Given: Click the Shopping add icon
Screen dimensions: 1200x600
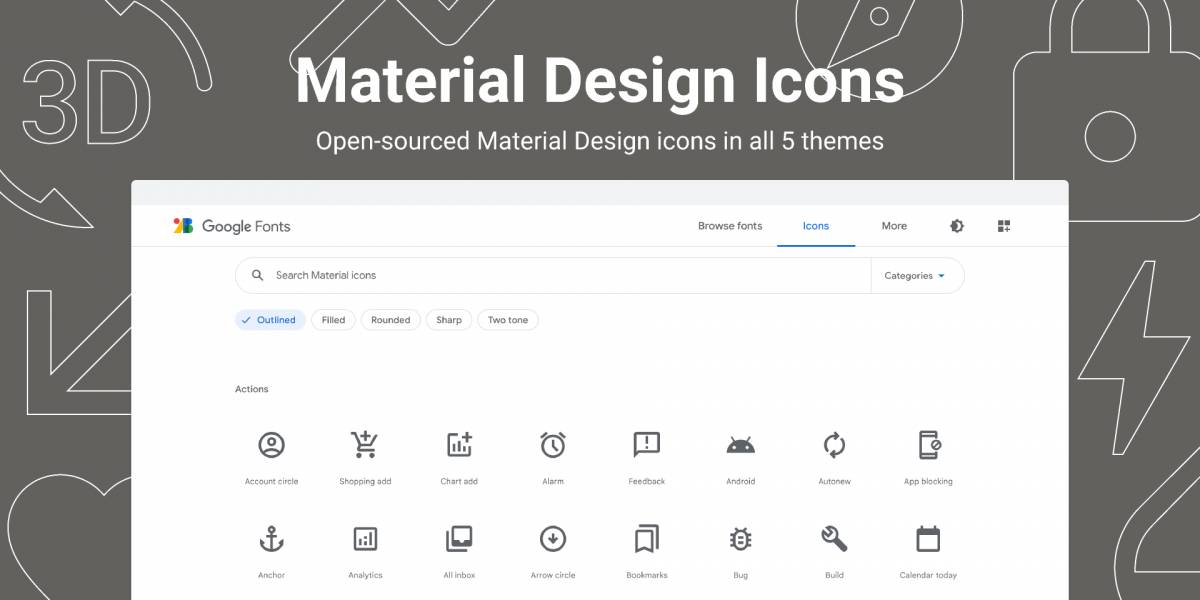Looking at the screenshot, I should click(365, 445).
